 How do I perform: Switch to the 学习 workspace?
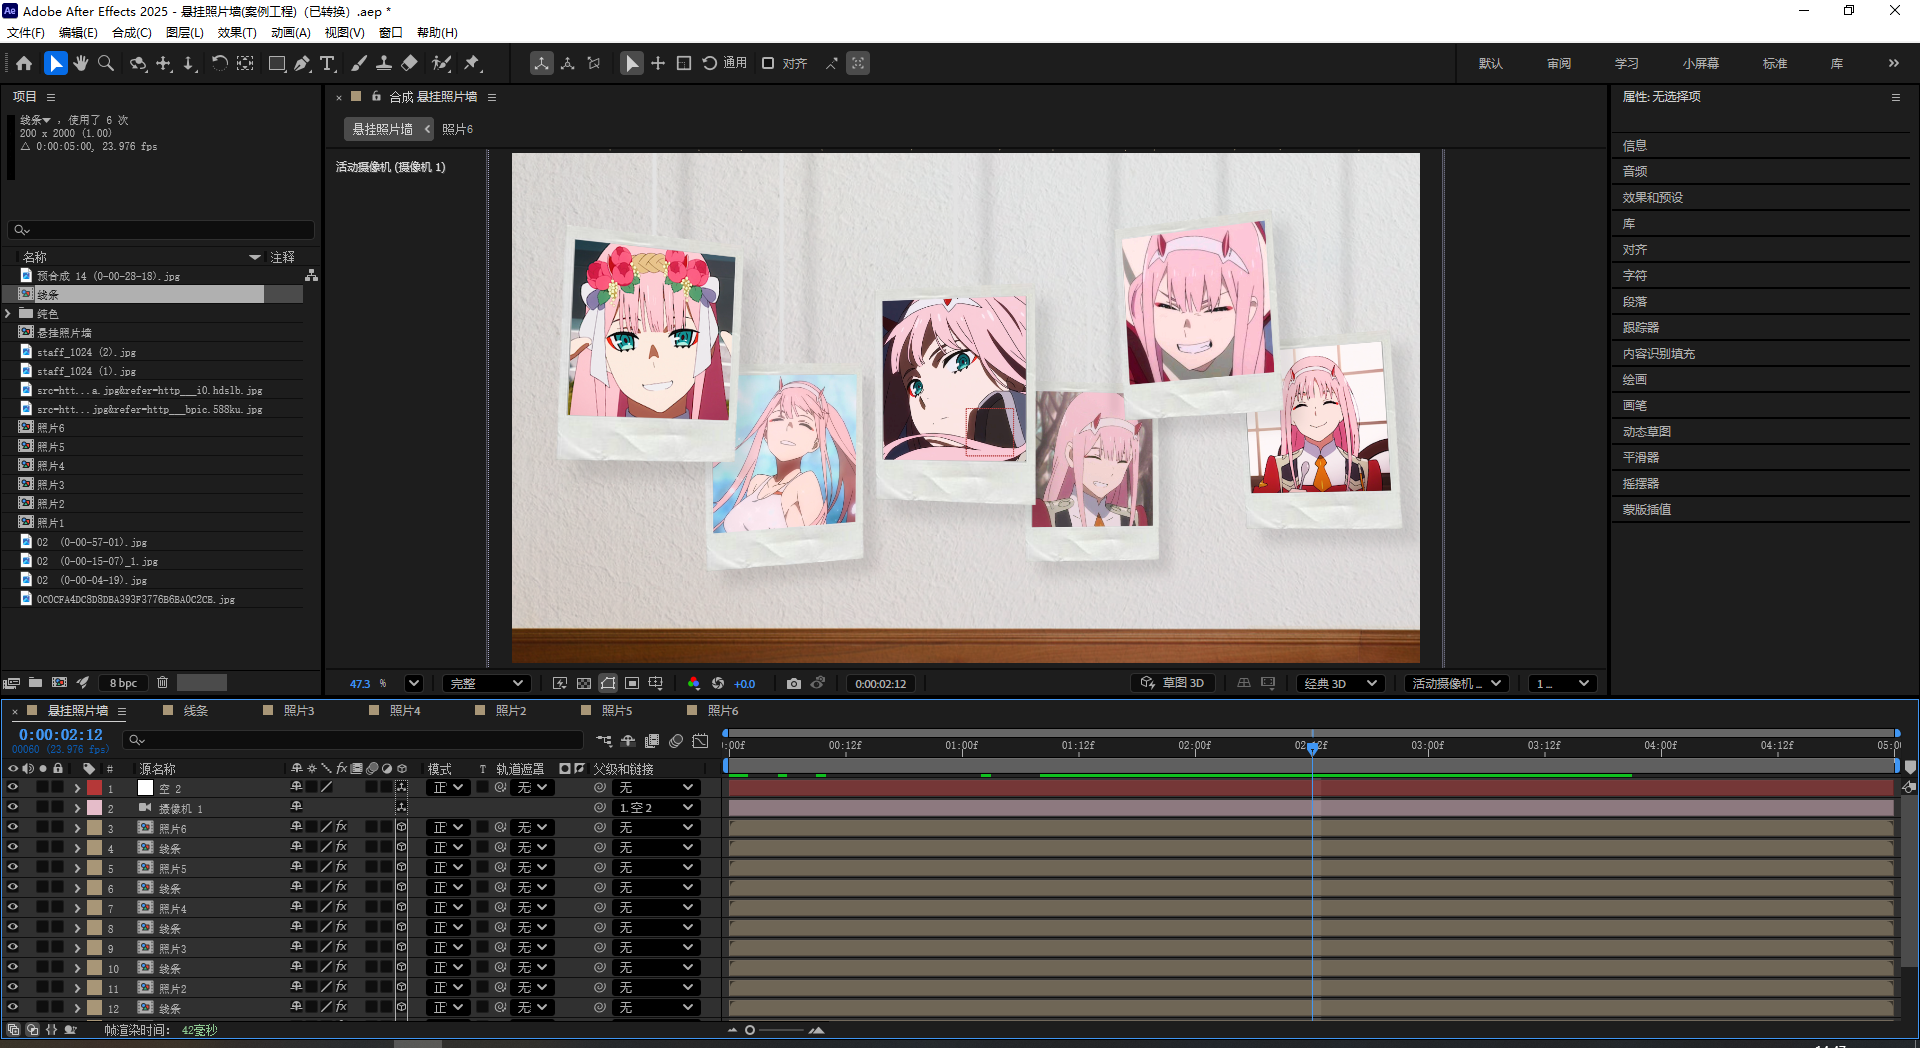coord(1626,63)
